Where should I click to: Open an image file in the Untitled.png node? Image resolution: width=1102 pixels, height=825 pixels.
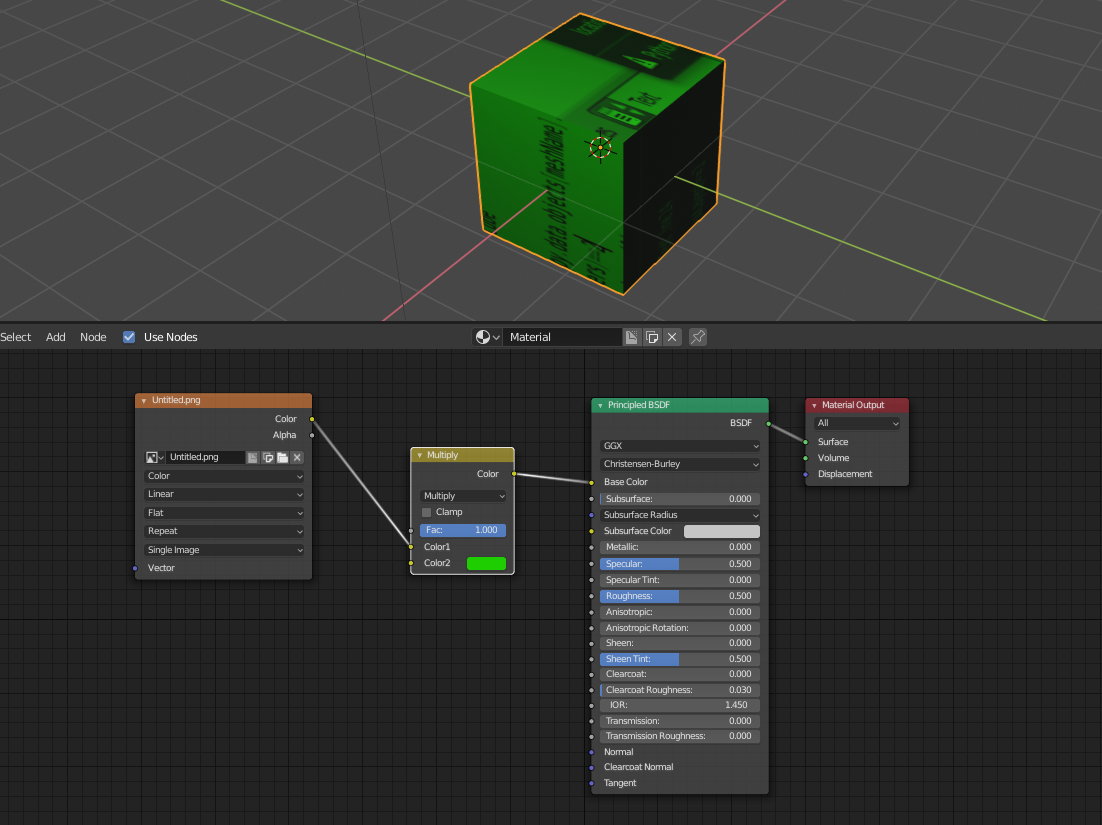(x=282, y=457)
